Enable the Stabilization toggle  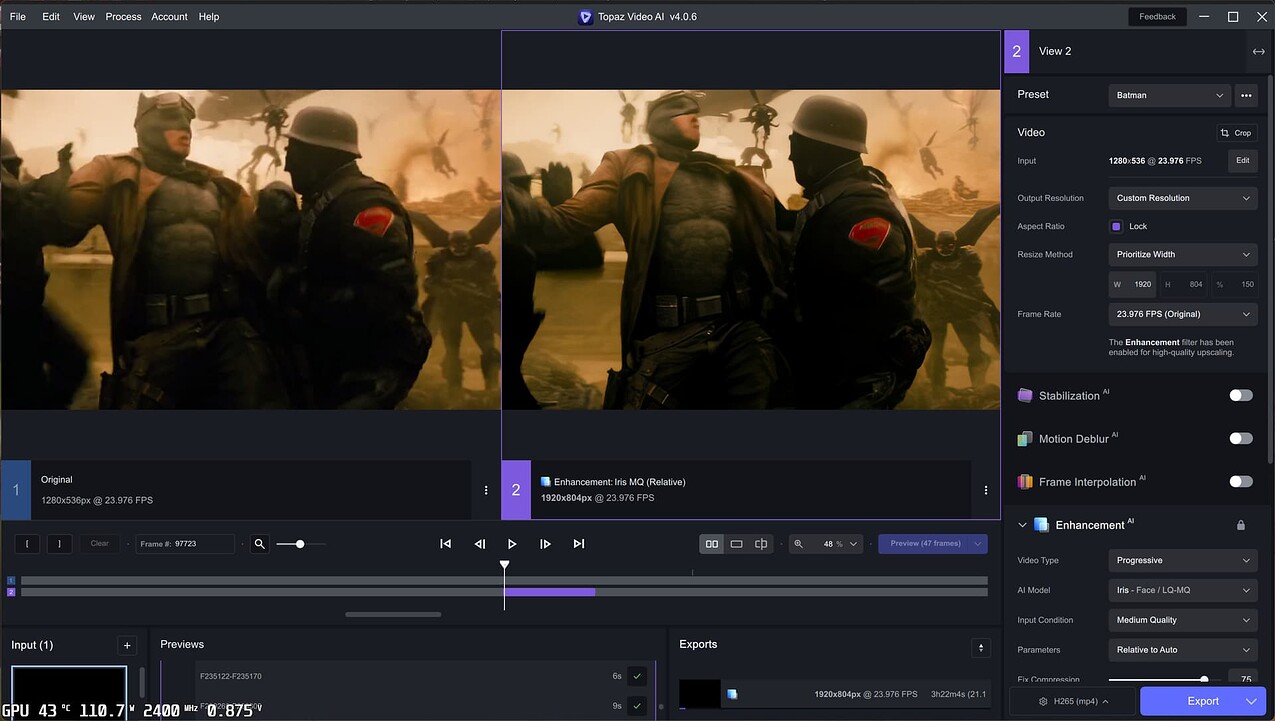tap(1240, 395)
